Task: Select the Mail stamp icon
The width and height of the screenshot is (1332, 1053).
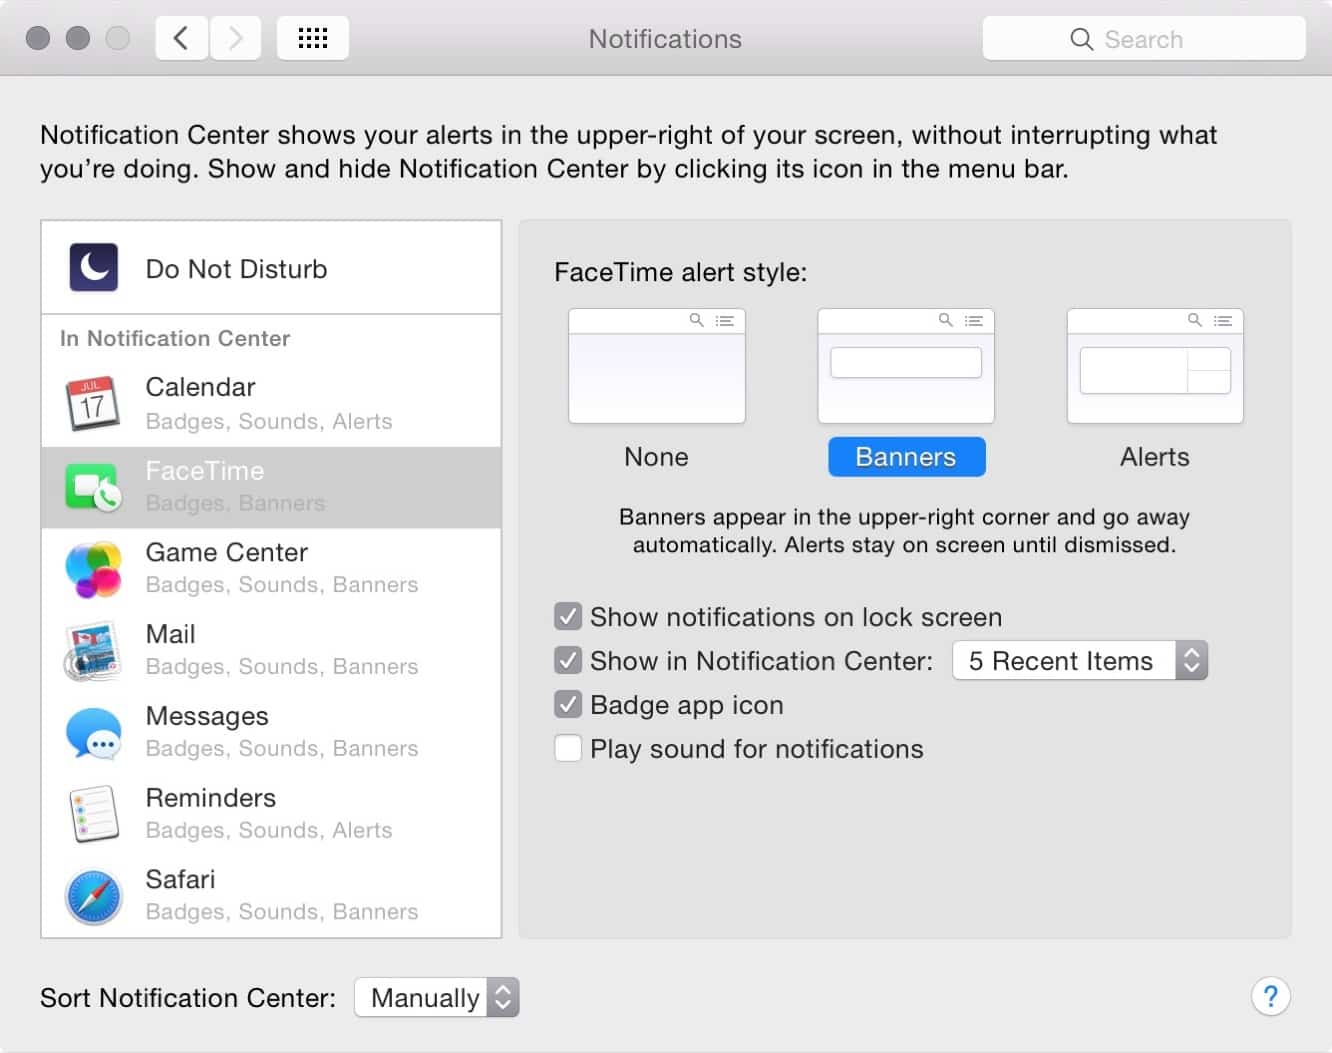Action: 93,650
